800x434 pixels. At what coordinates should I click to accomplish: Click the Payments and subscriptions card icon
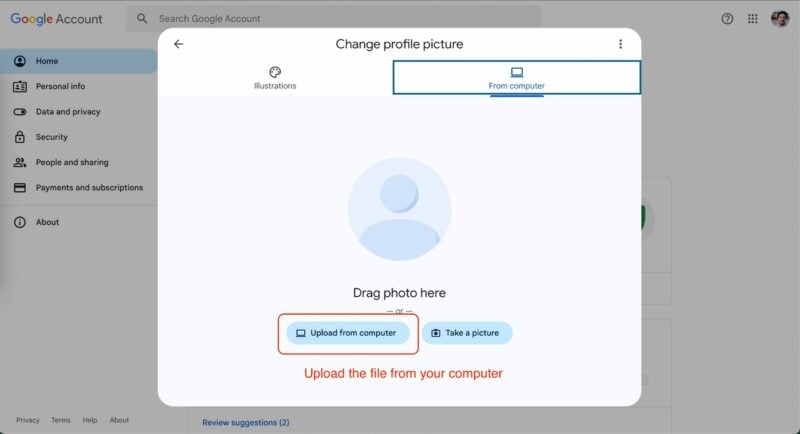19,188
